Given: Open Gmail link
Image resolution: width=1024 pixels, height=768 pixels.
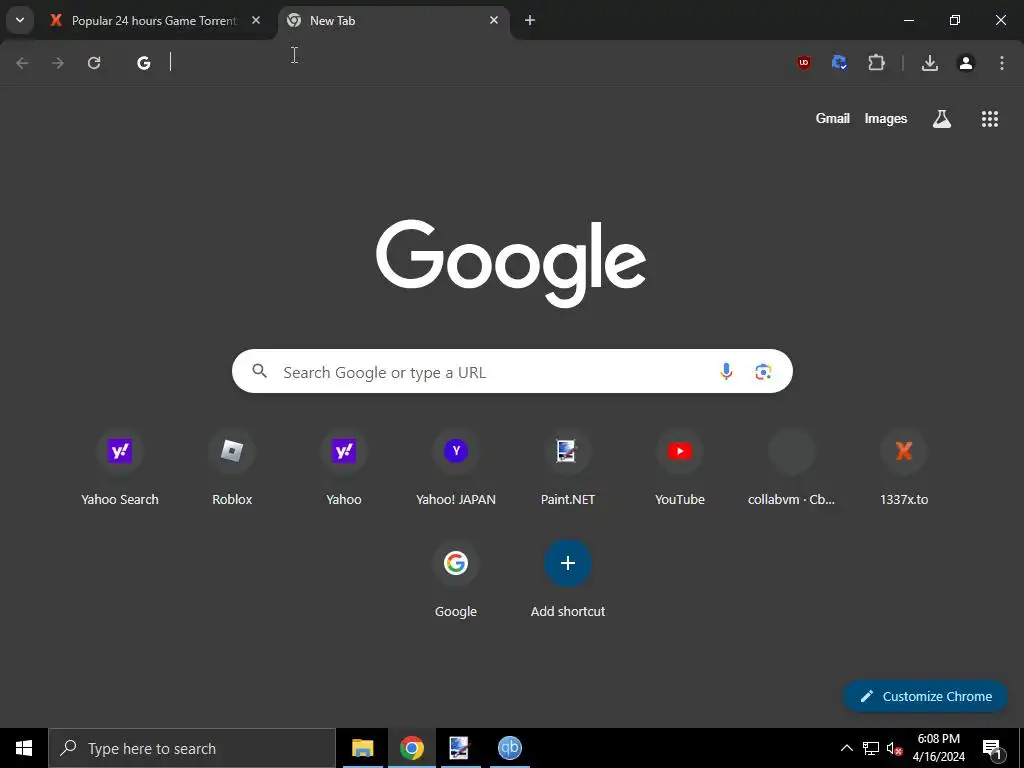Looking at the screenshot, I should point(833,118).
